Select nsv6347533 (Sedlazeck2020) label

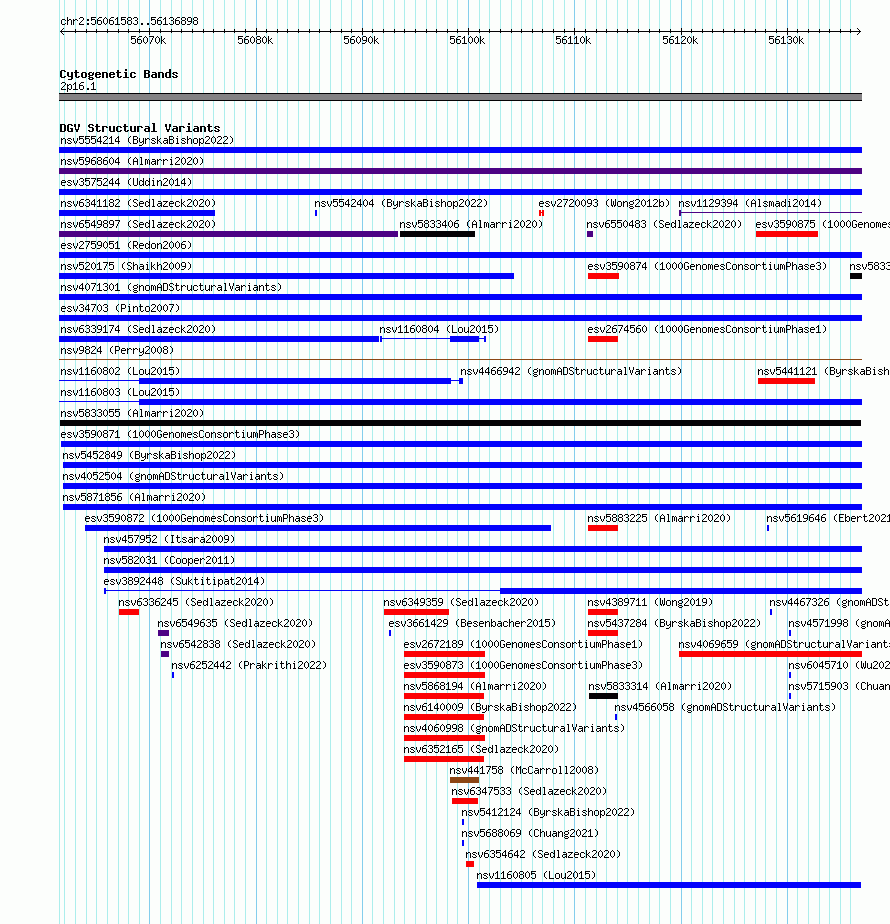pos(529,791)
